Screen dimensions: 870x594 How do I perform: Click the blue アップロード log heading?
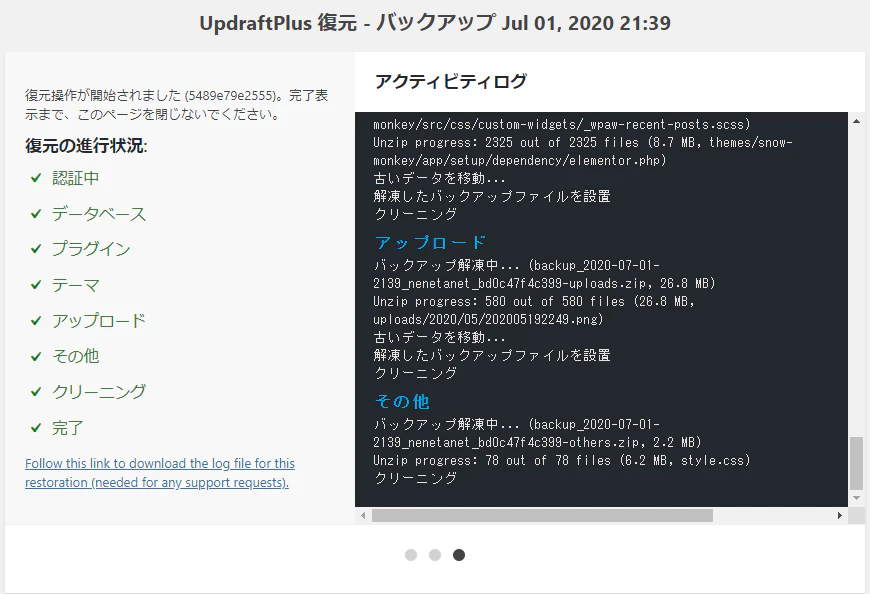coord(430,242)
